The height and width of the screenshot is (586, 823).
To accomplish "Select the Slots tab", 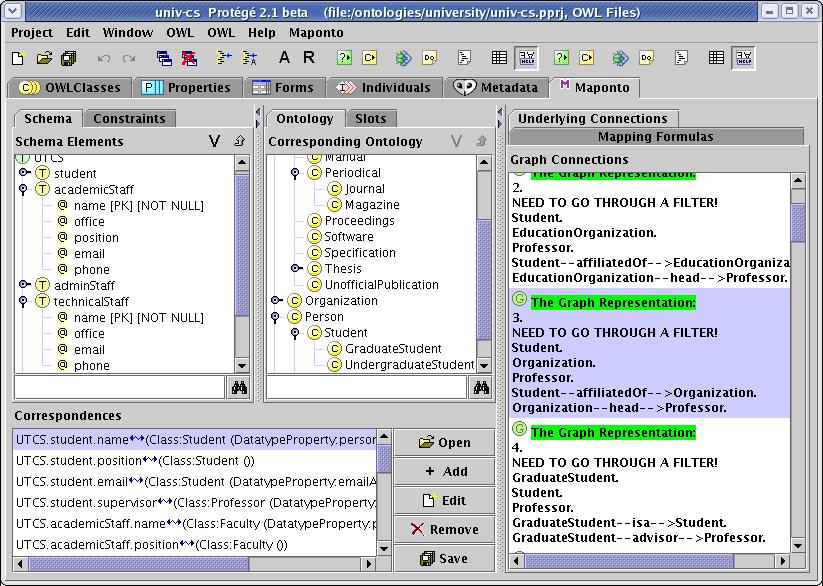I will 371,119.
